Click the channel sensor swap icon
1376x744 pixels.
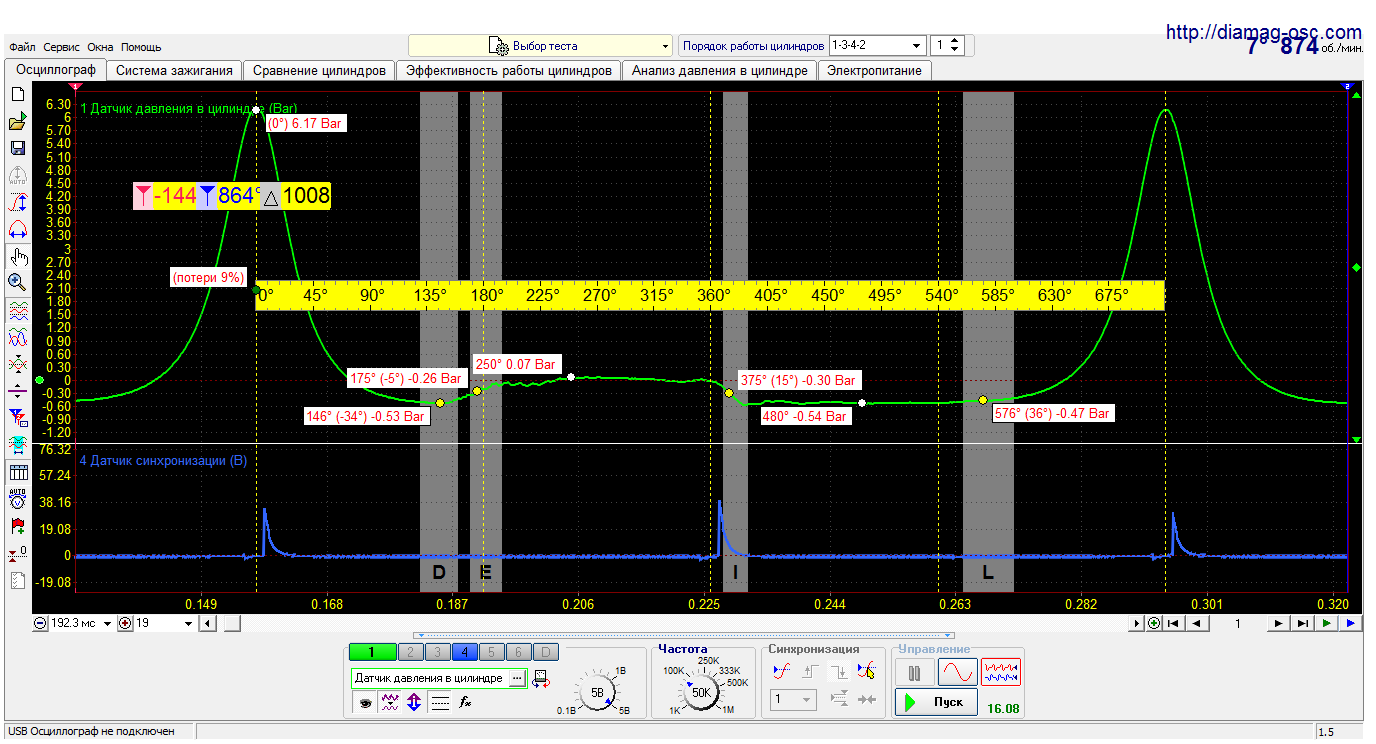click(x=541, y=679)
